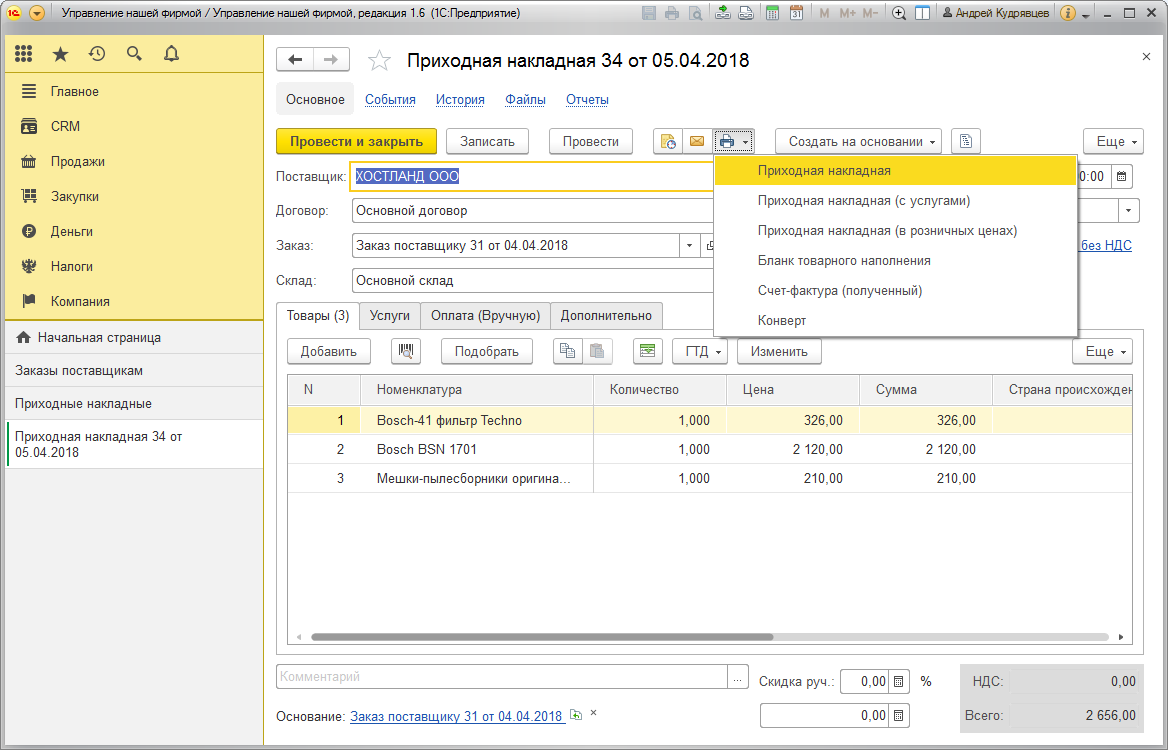Open Заказ поставщику 31 basis link
Viewport: 1168px width, 750px height.
456,716
